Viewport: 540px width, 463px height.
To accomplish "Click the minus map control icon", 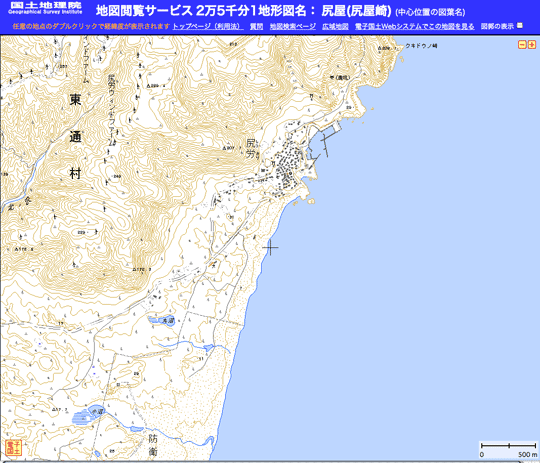I will 522,44.
